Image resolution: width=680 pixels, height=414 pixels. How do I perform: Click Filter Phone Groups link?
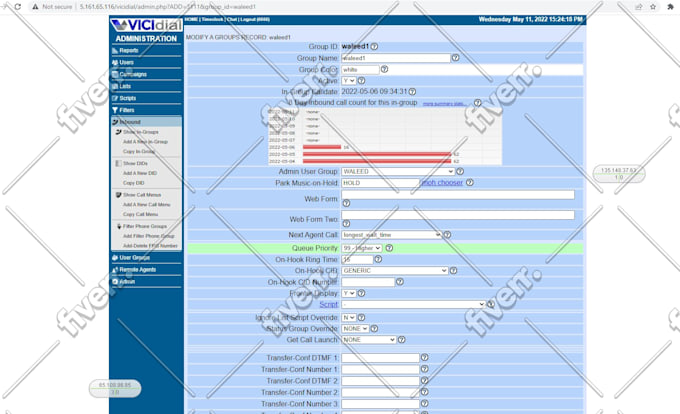click(x=144, y=226)
